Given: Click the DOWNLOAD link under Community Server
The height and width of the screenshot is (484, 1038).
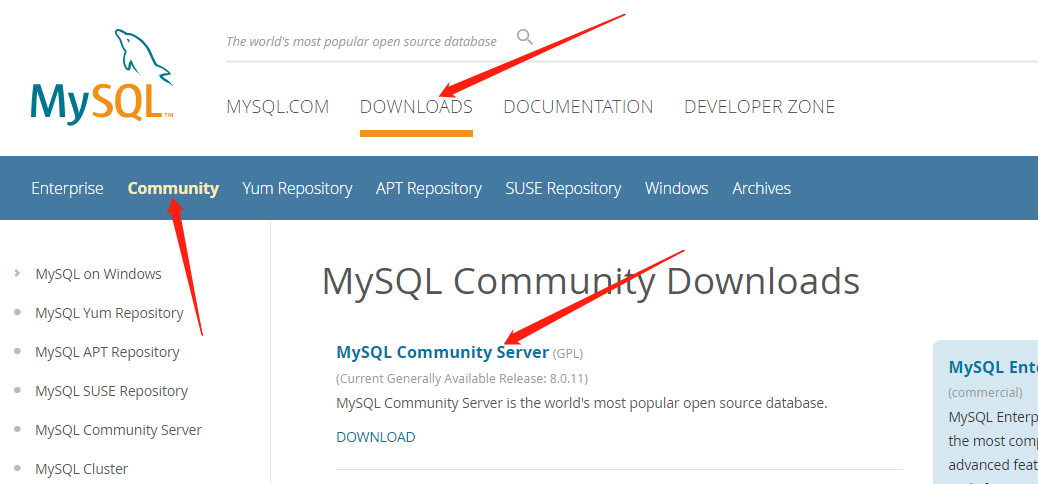Looking at the screenshot, I should [x=375, y=437].
